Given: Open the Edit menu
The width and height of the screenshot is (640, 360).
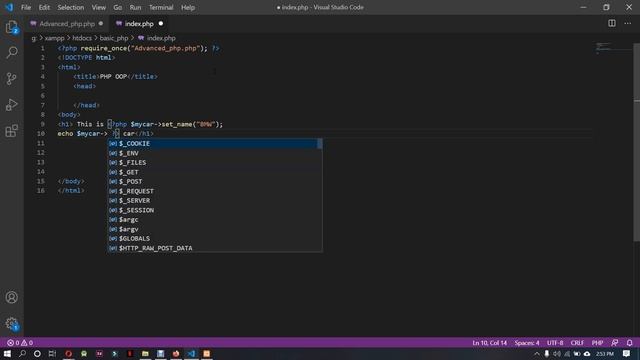Looking at the screenshot, I should [44, 7].
